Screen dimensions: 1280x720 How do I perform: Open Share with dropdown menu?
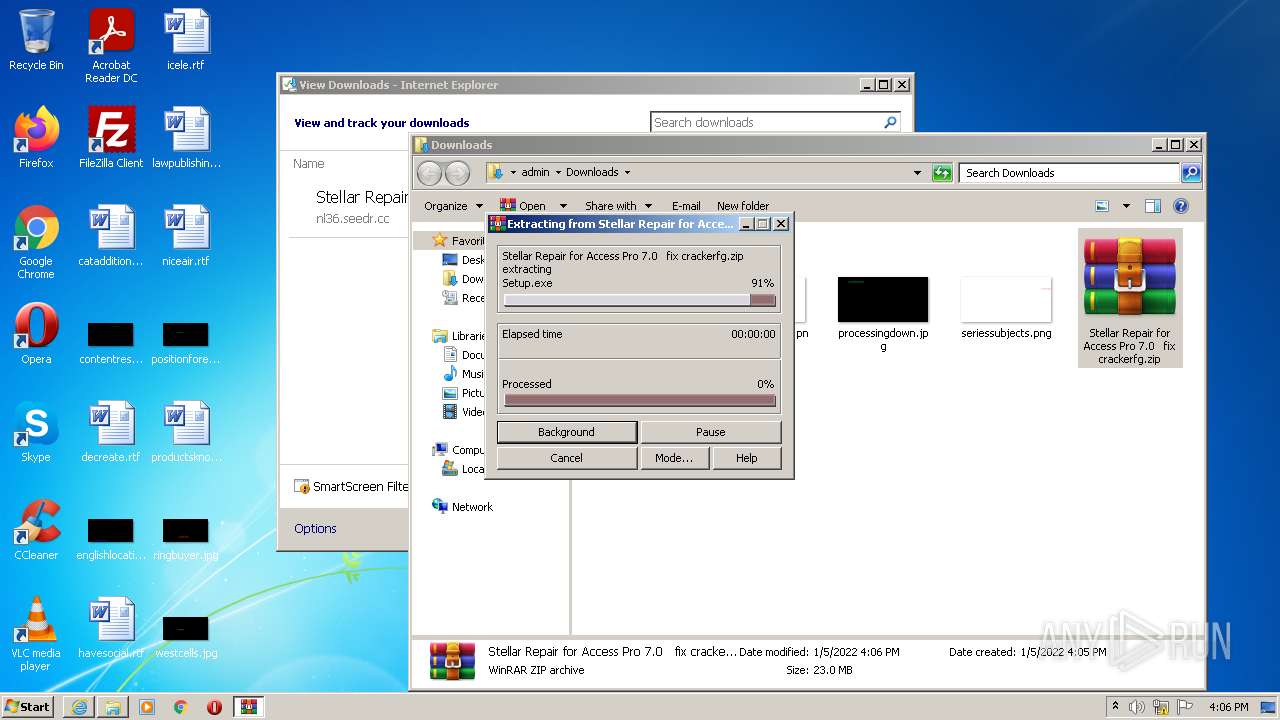tap(618, 206)
